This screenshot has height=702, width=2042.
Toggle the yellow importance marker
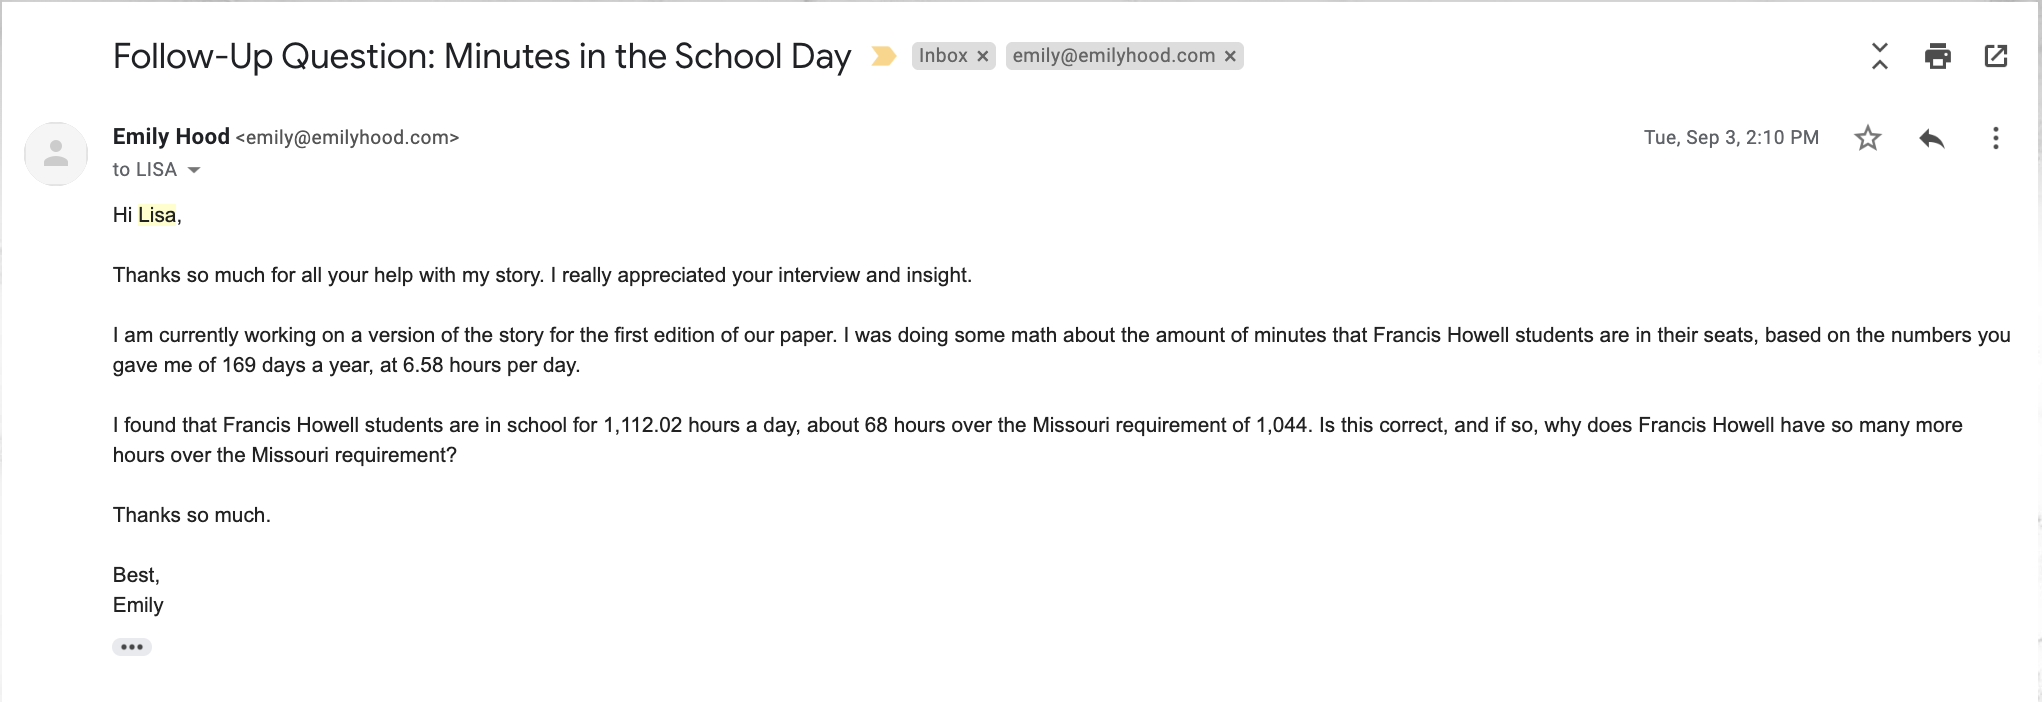point(883,56)
